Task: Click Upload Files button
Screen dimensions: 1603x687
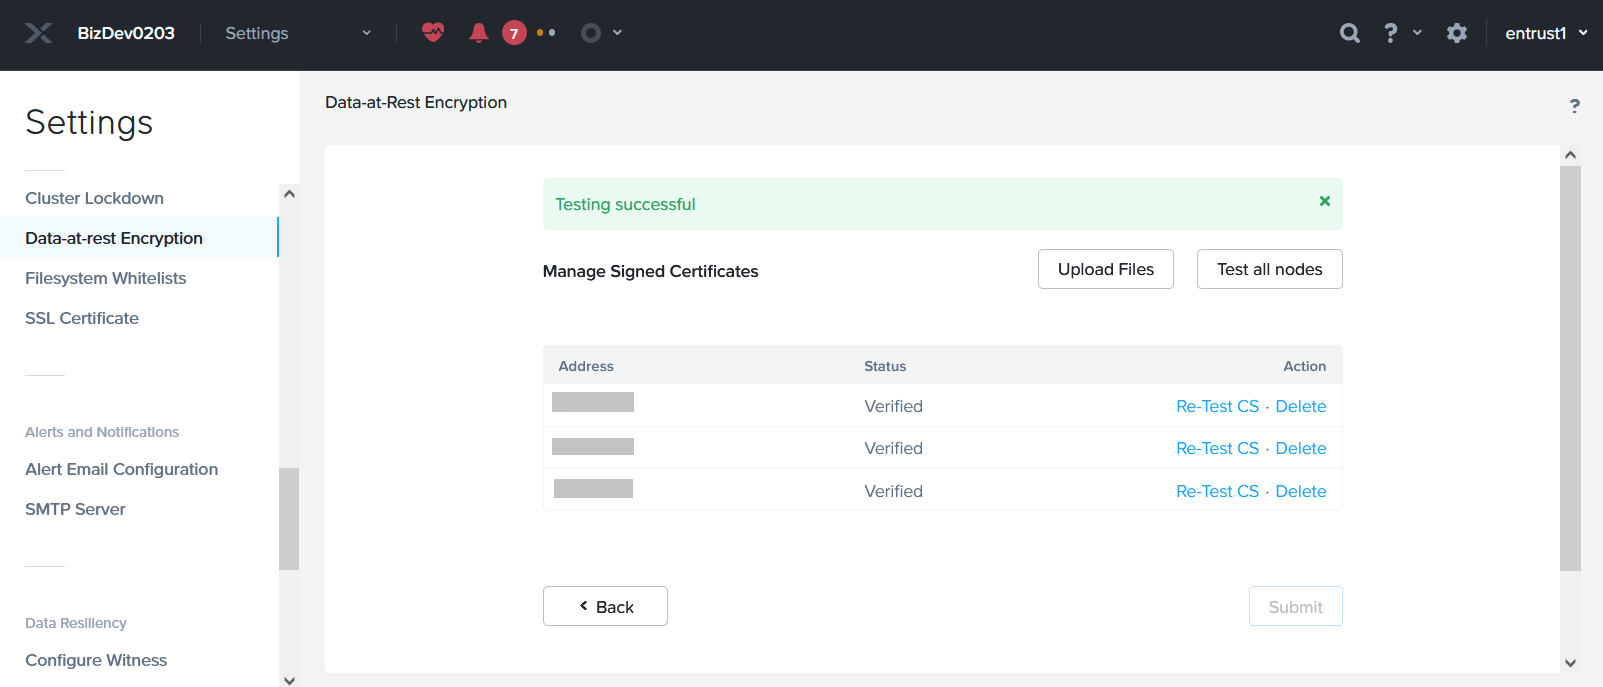Action: [x=1106, y=269]
